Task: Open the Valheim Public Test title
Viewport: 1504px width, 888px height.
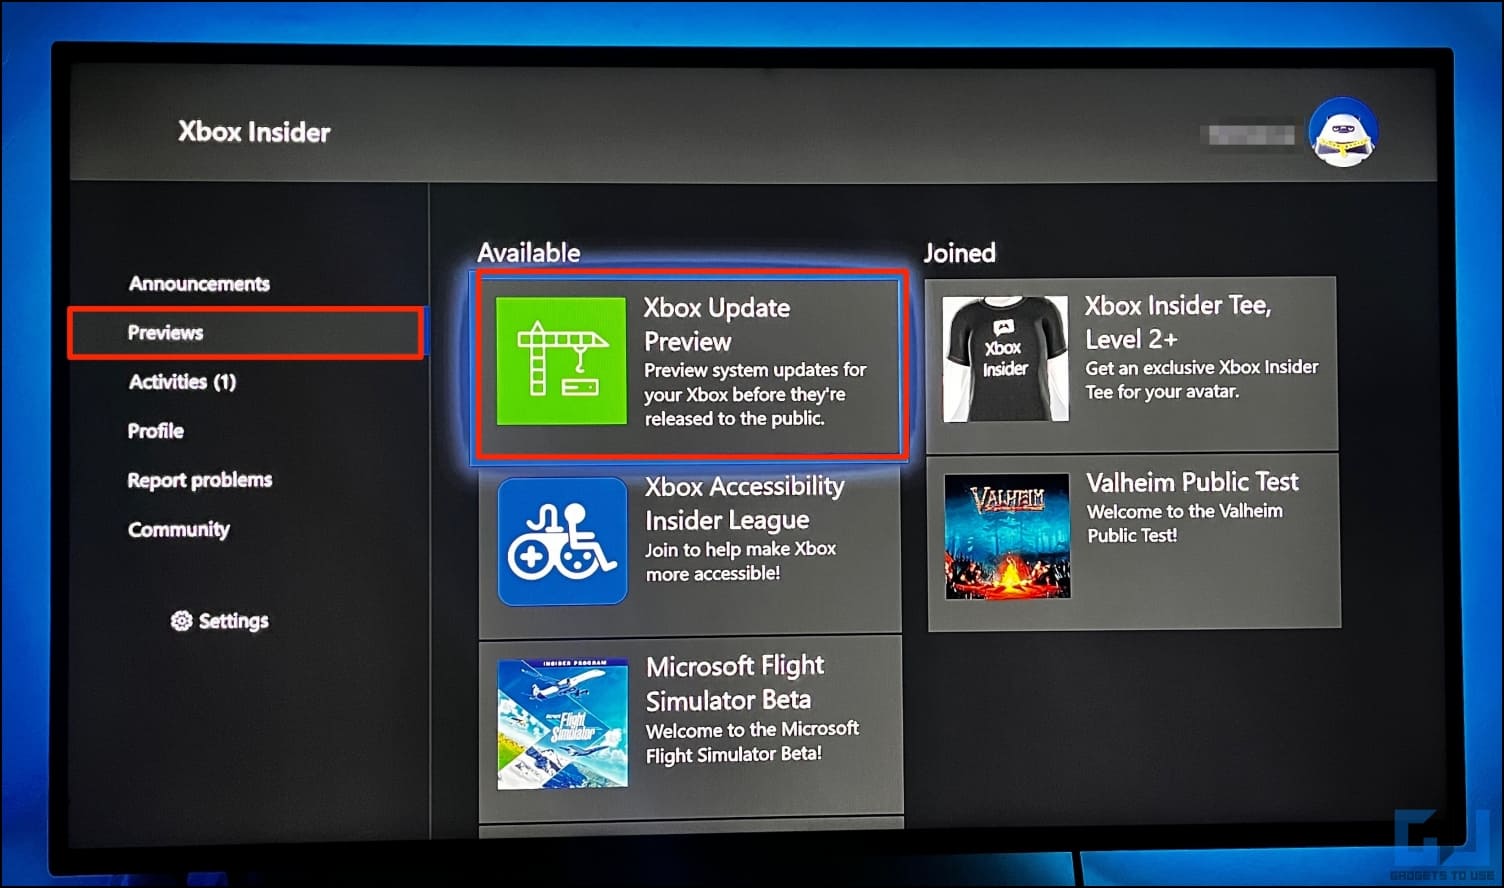Action: click(1192, 482)
